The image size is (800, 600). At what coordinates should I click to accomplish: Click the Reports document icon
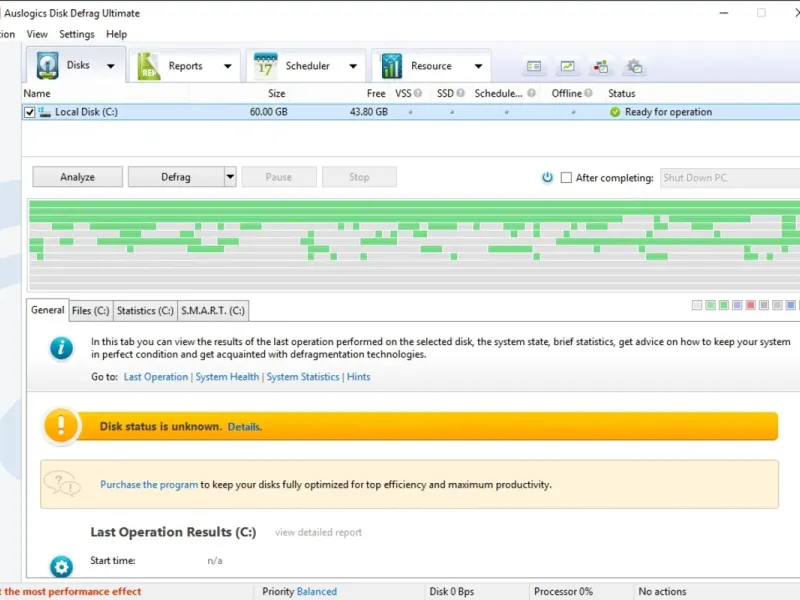coord(148,66)
